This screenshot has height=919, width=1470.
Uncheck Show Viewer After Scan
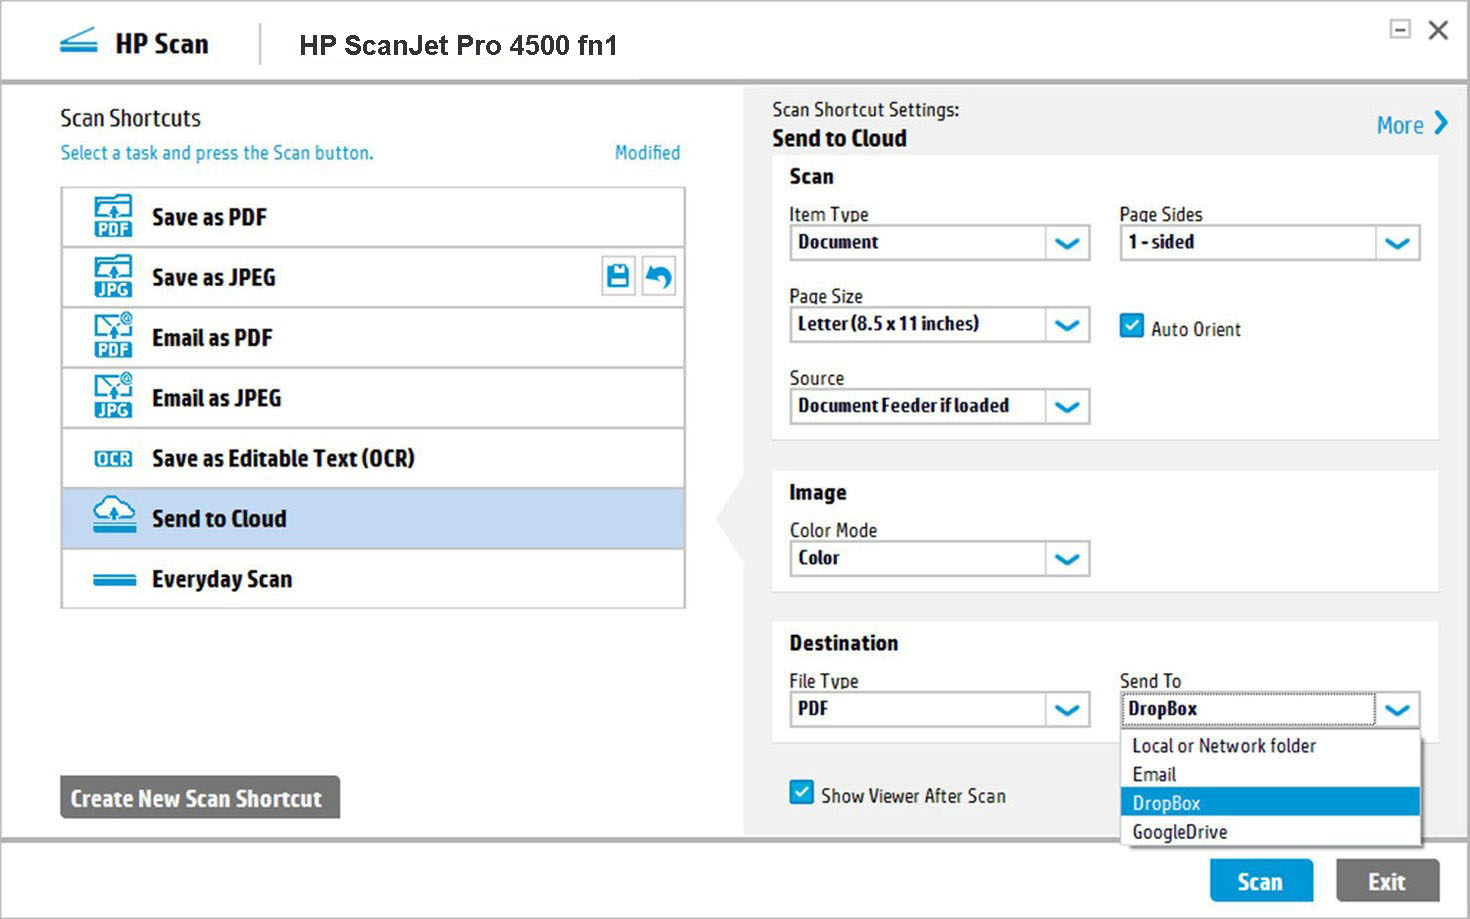(801, 793)
